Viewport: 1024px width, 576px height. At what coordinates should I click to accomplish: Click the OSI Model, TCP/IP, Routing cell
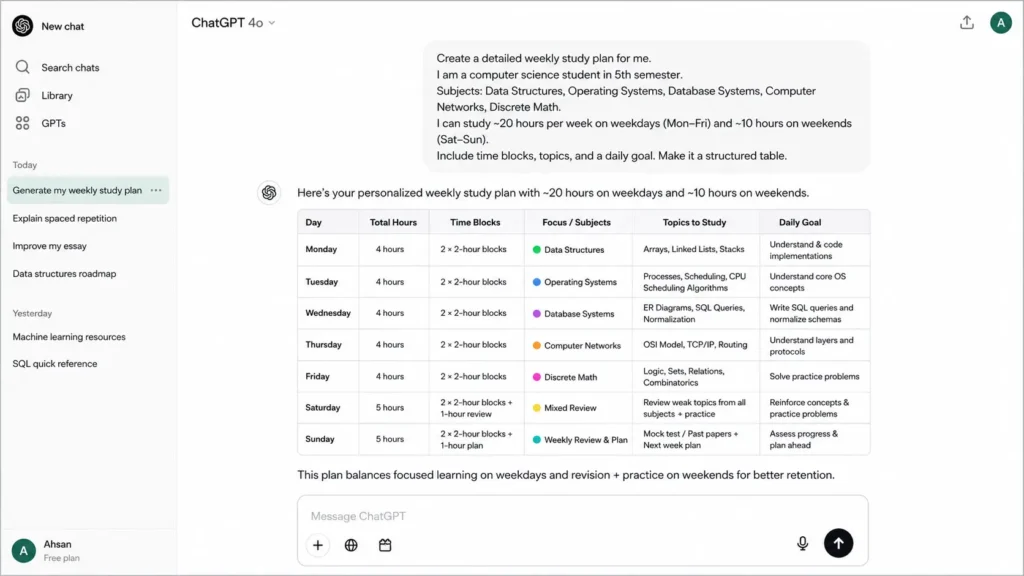click(695, 344)
